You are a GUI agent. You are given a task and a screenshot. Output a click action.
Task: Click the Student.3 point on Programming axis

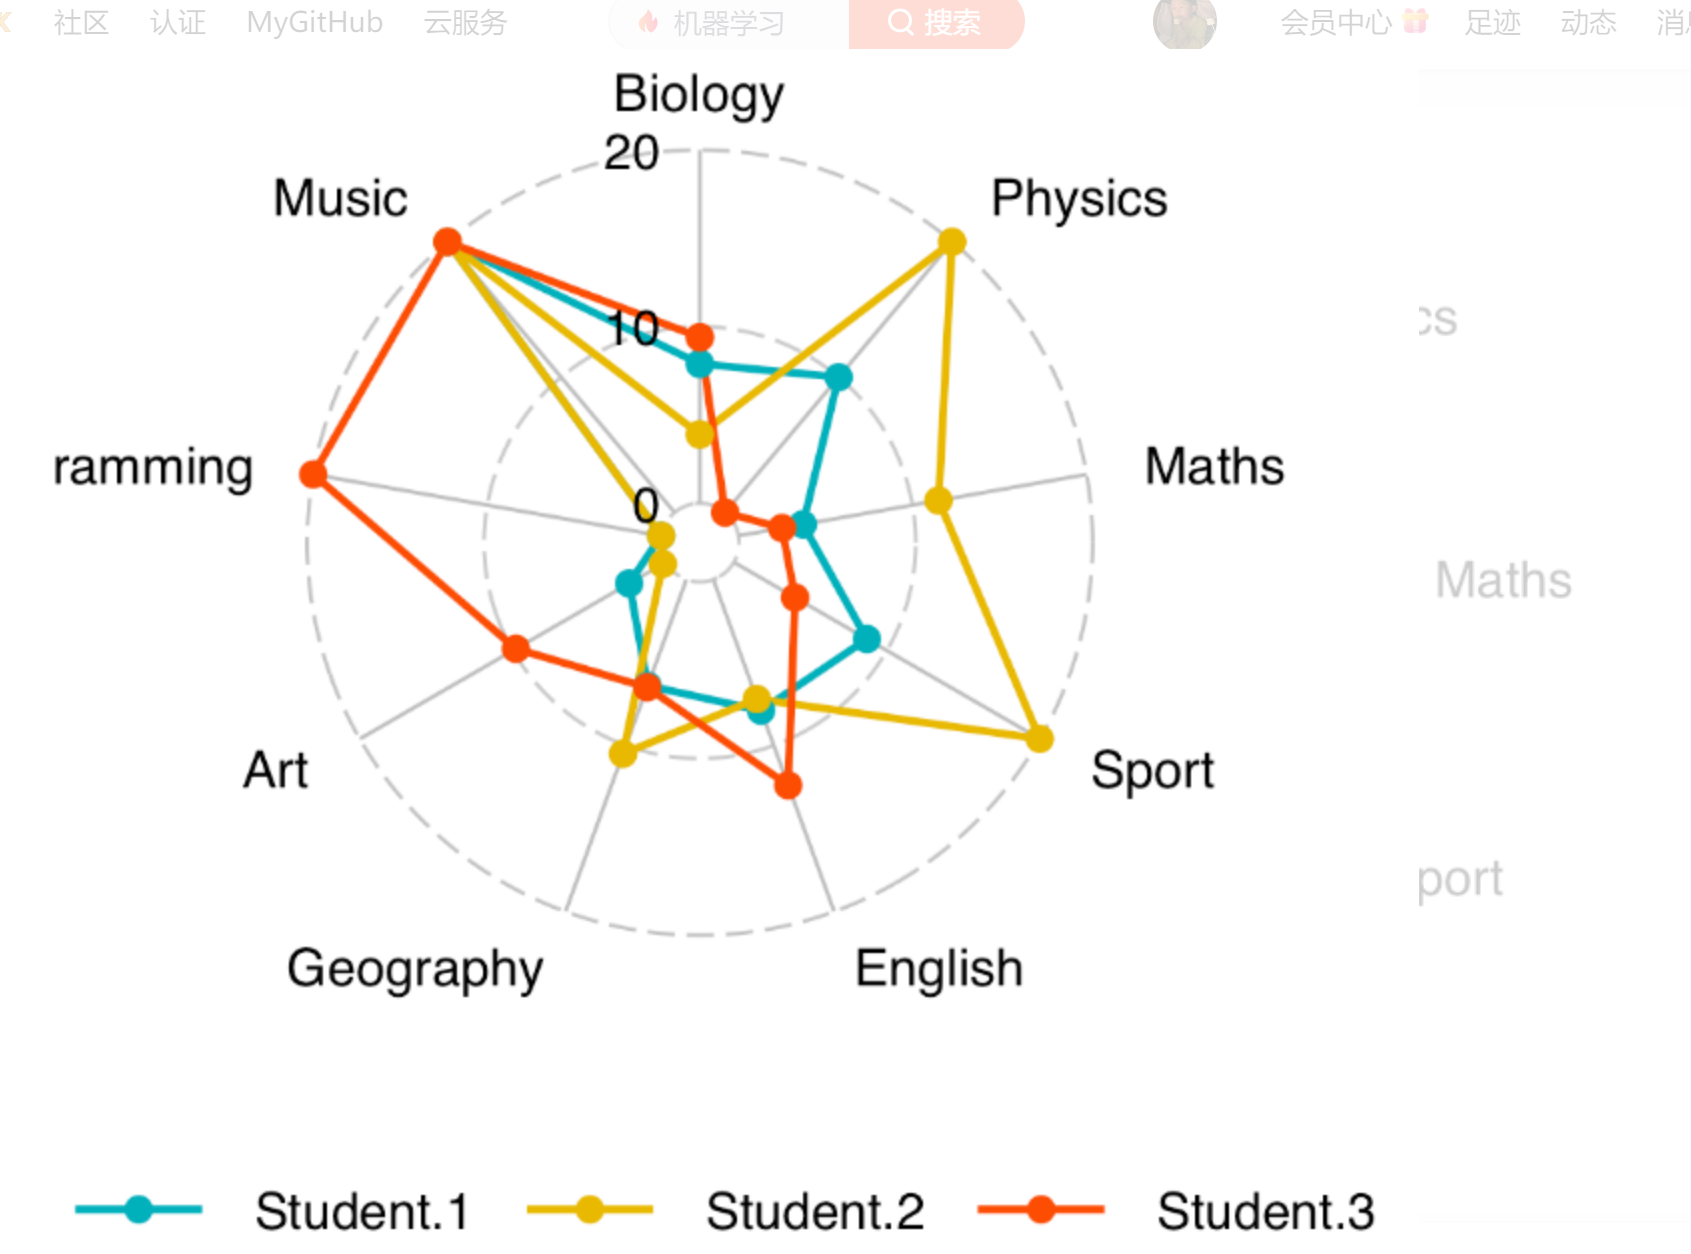click(x=314, y=473)
